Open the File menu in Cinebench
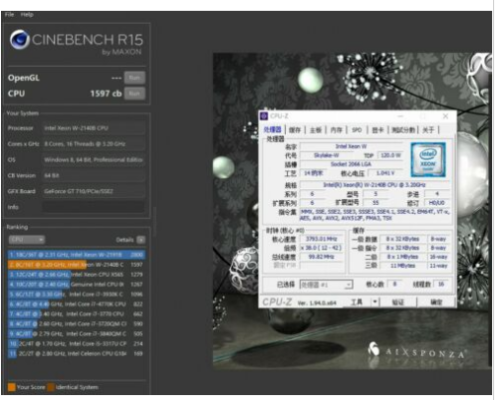Viewport: 500px width, 400px height. pos(9,15)
